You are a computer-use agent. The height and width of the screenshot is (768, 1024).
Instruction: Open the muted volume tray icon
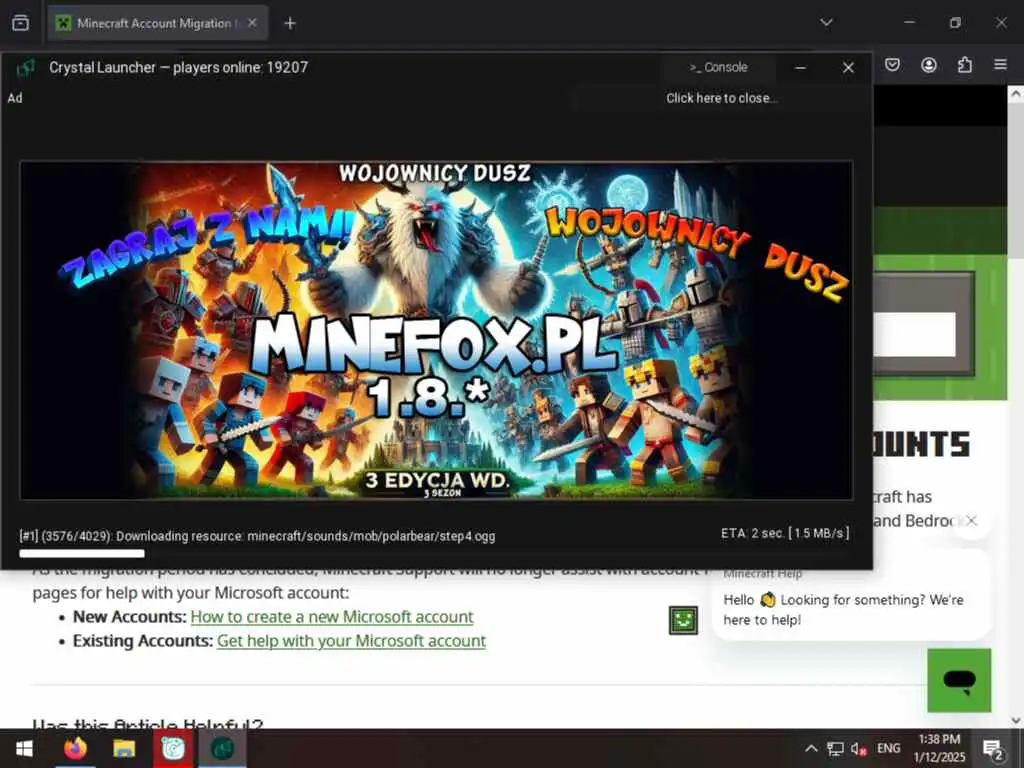coord(859,748)
